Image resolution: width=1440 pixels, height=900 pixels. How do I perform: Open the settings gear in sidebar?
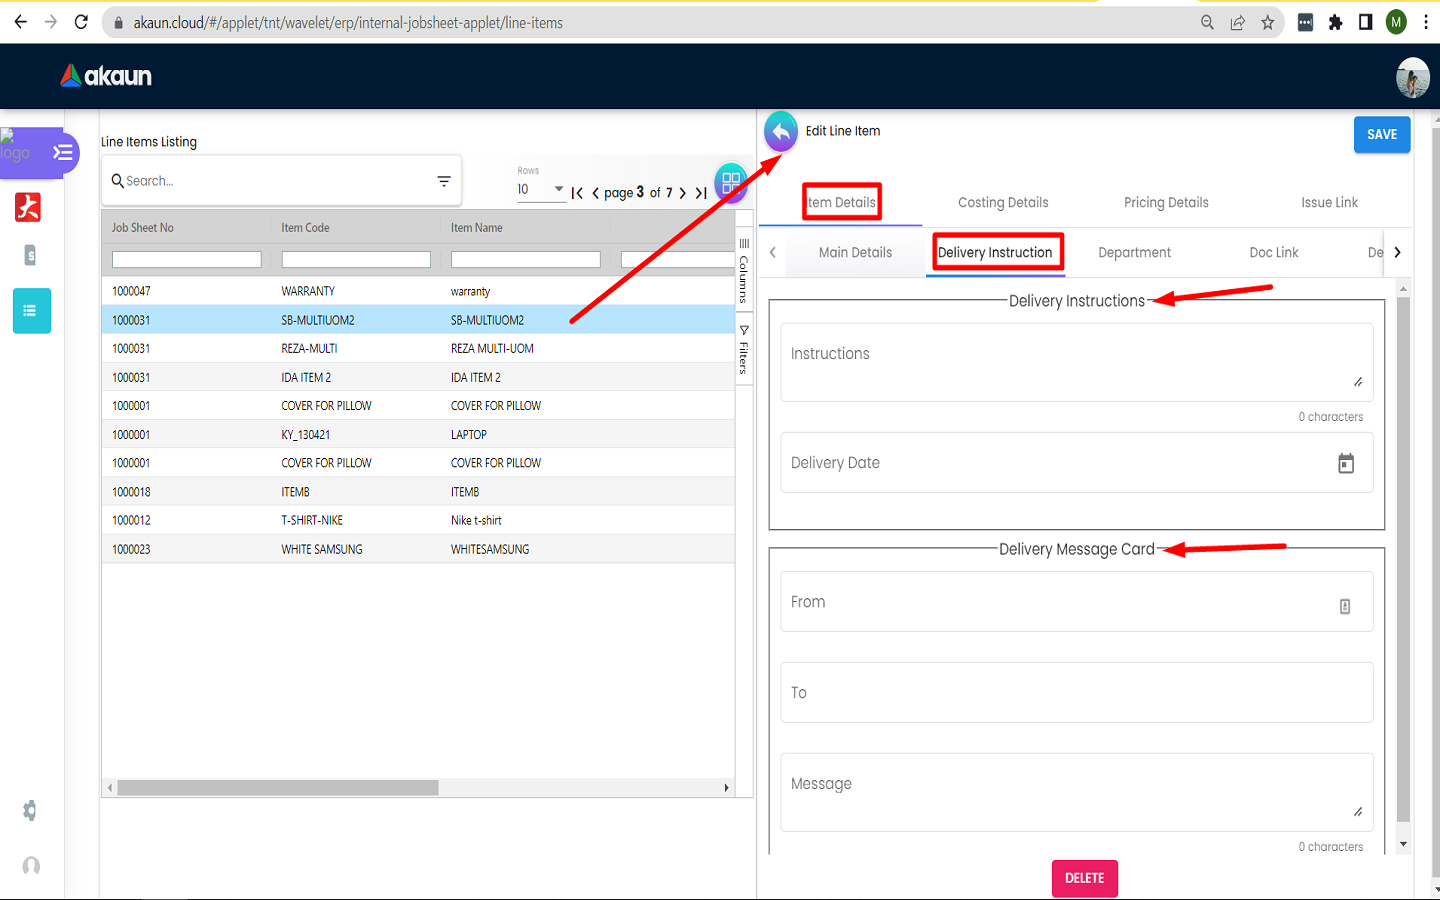tap(30, 811)
